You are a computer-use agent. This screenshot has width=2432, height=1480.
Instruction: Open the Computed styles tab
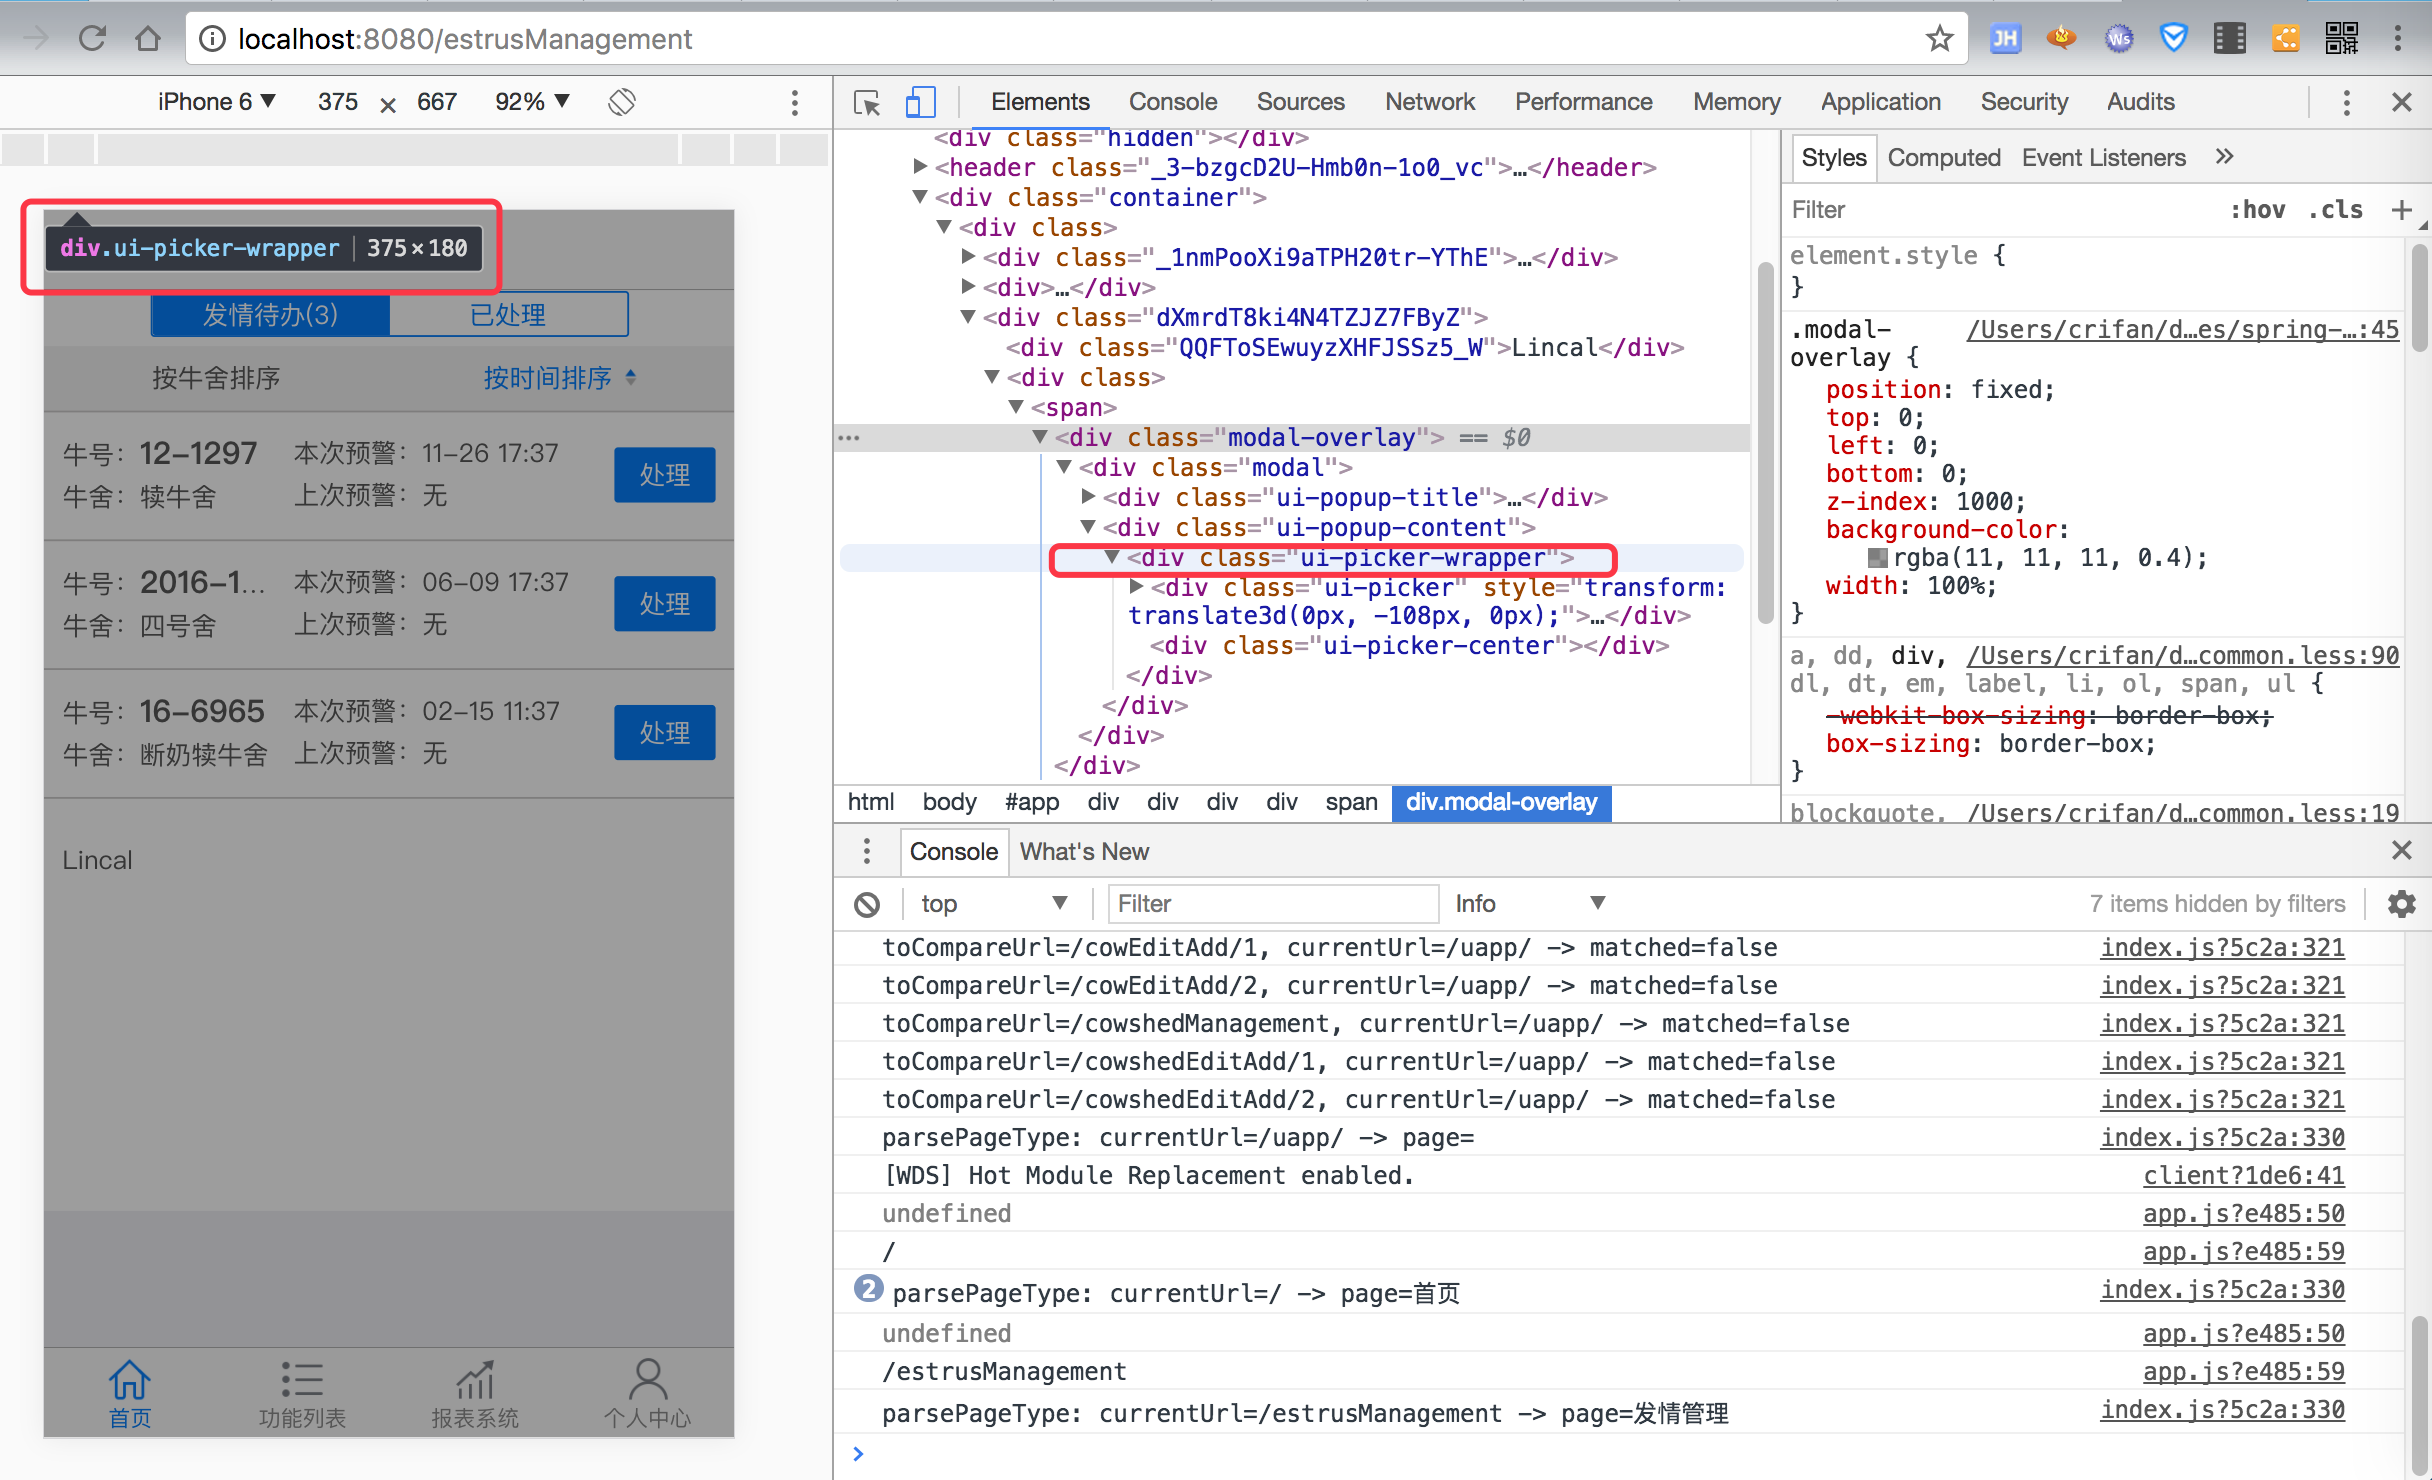point(1943,158)
